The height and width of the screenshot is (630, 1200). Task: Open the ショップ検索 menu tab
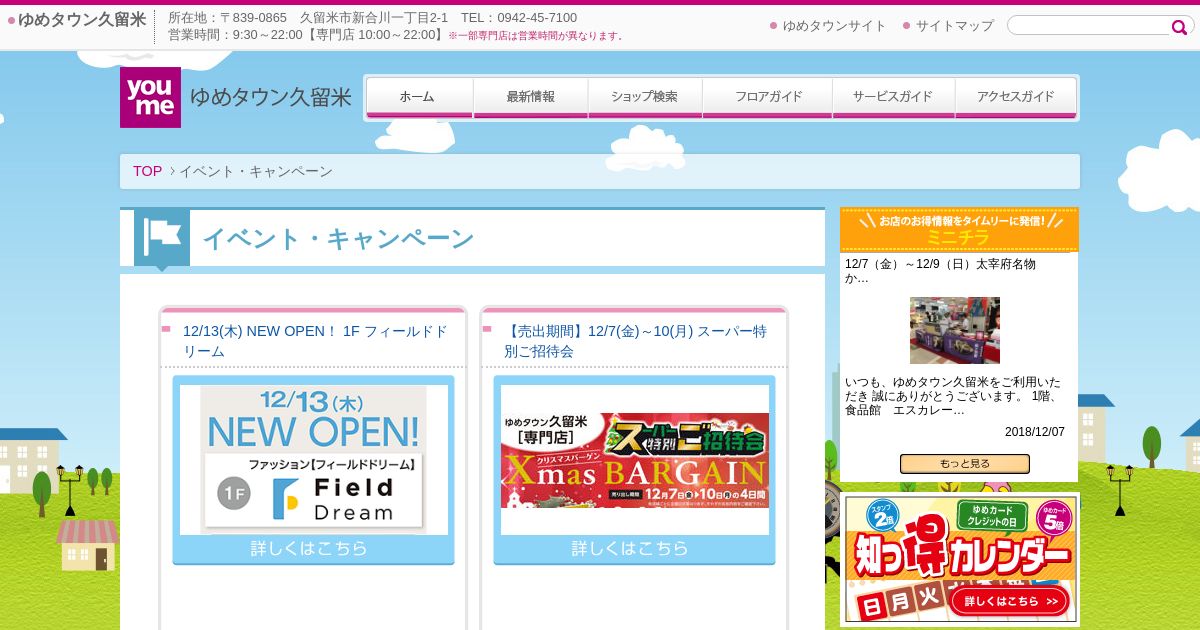[645, 98]
